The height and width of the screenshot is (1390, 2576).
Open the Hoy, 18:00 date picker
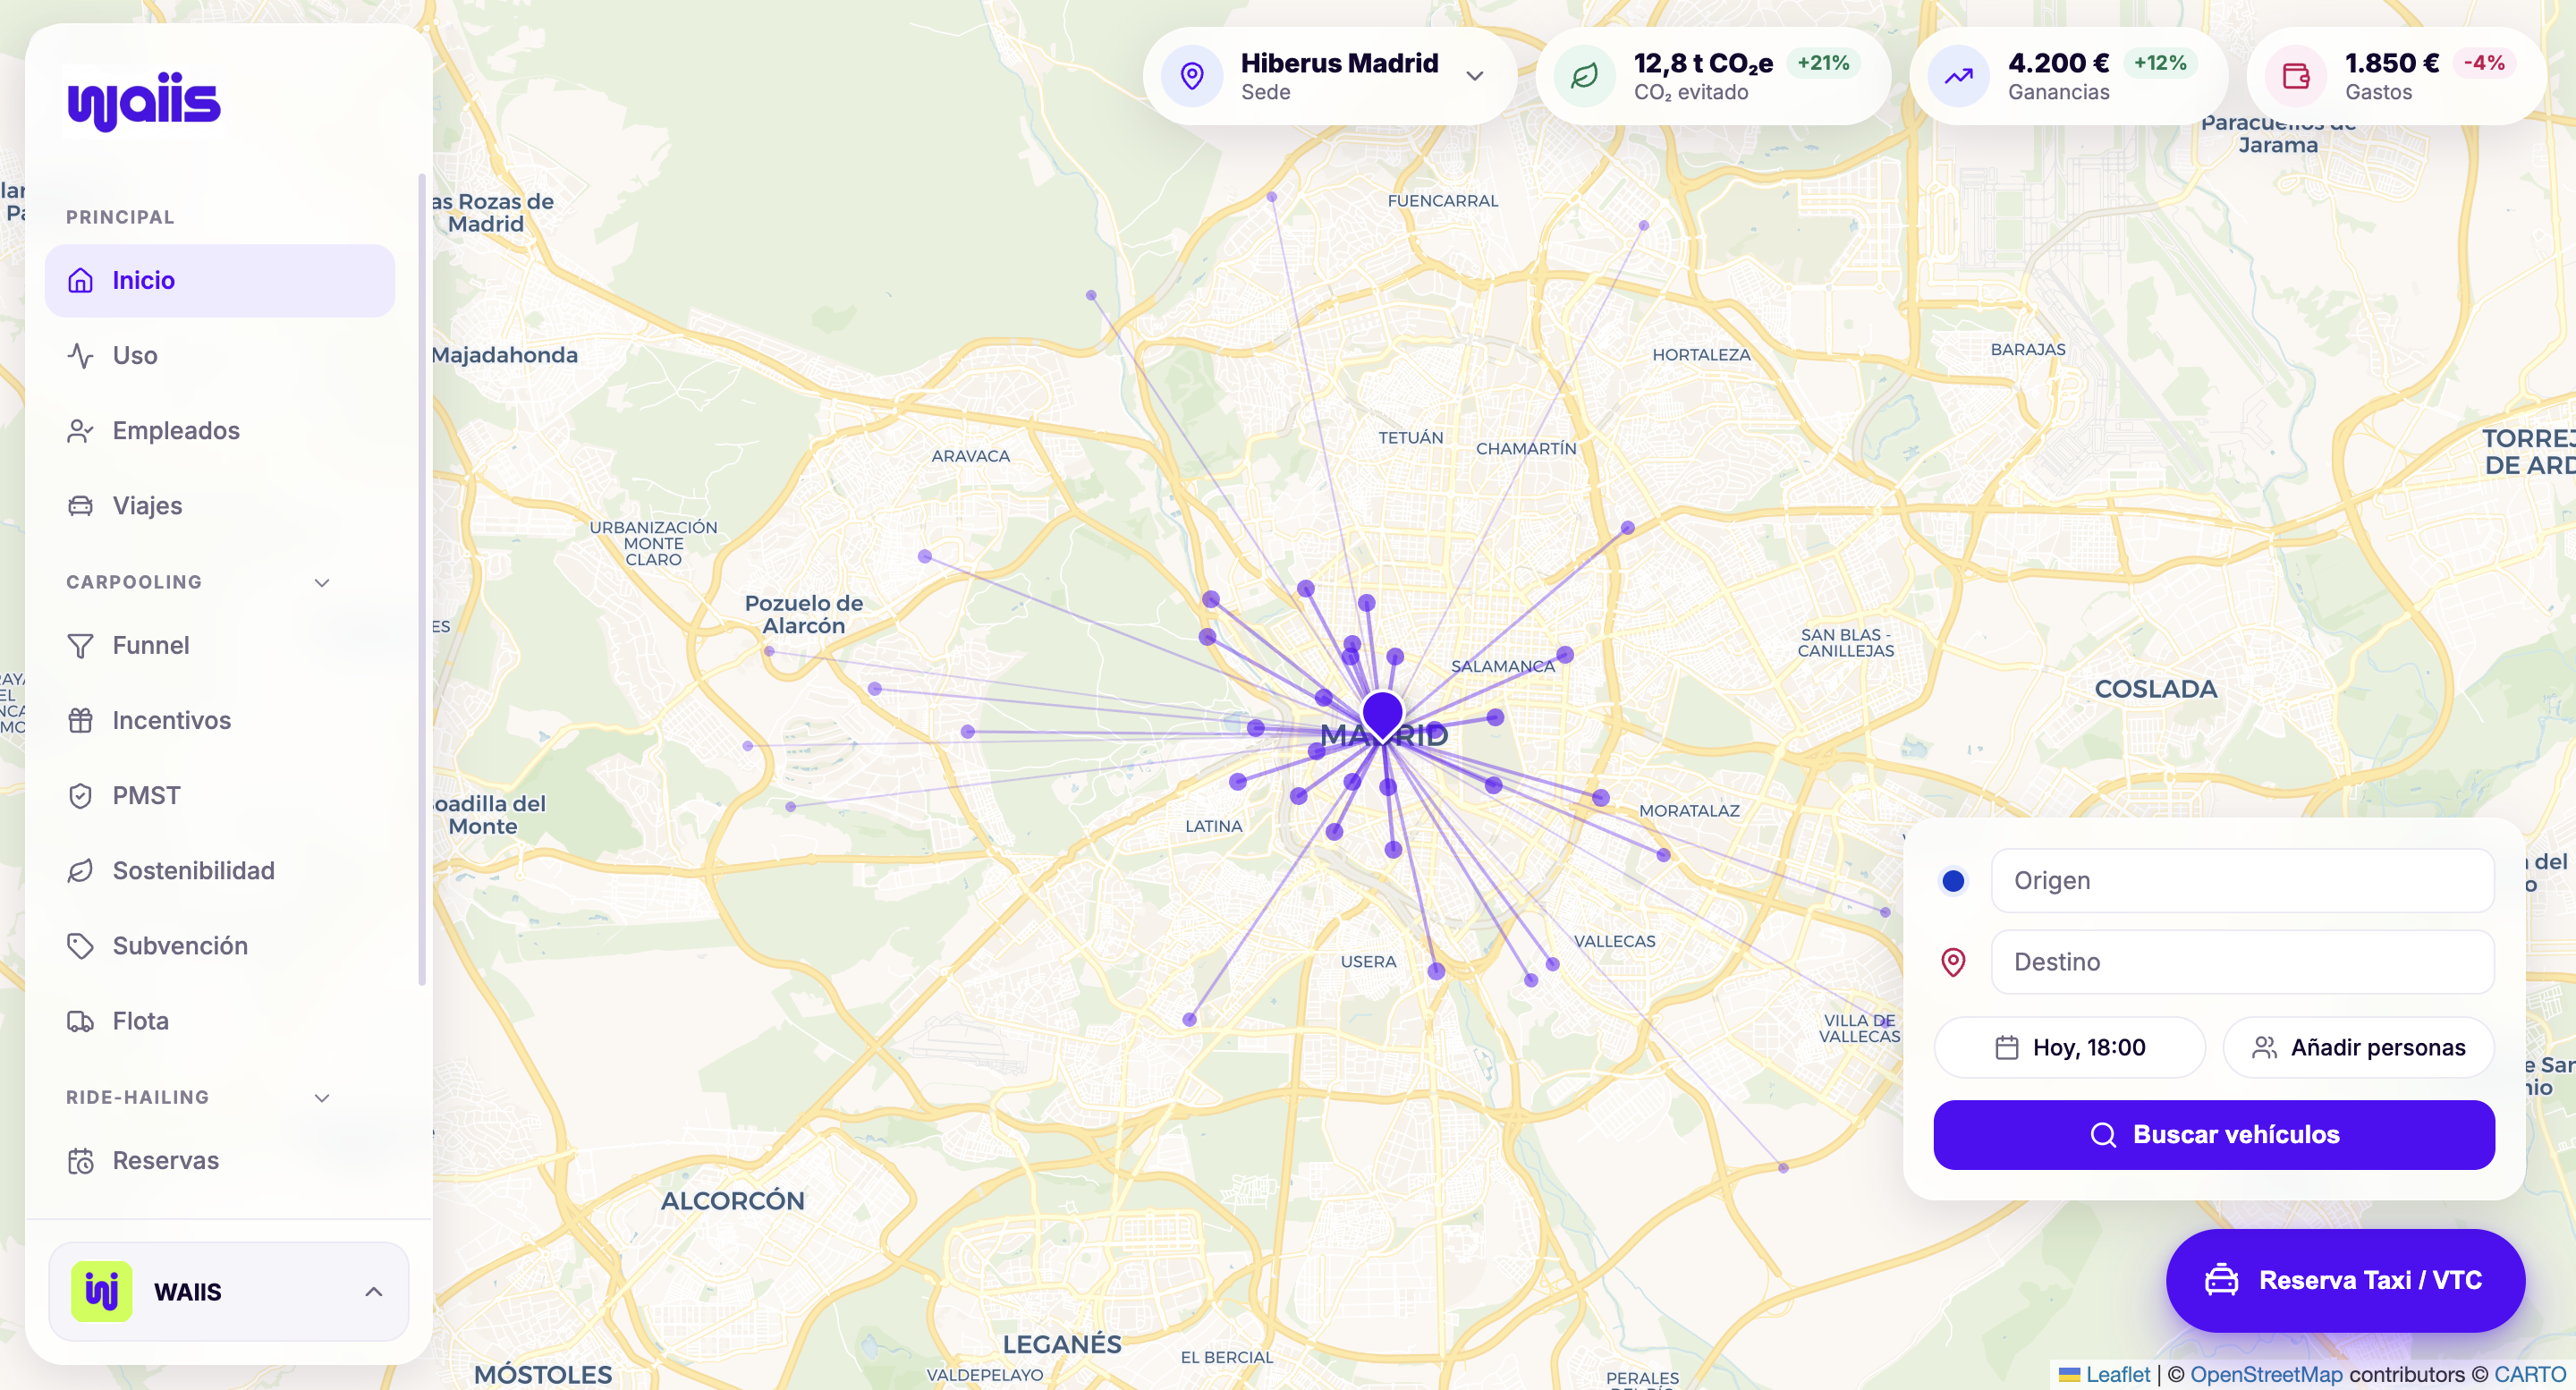(2070, 1048)
